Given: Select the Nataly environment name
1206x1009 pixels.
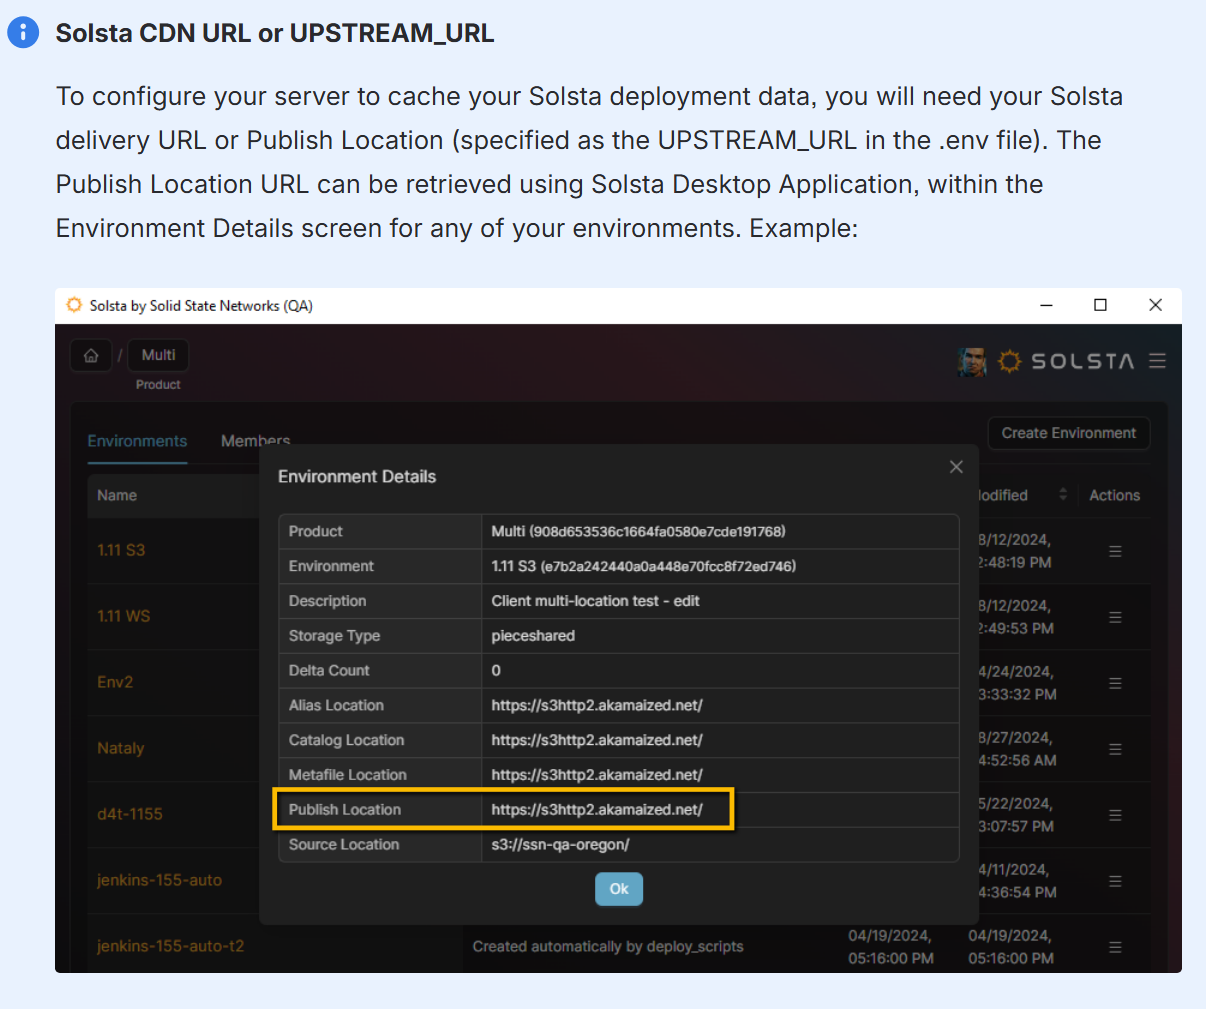Looking at the screenshot, I should click(x=120, y=748).
